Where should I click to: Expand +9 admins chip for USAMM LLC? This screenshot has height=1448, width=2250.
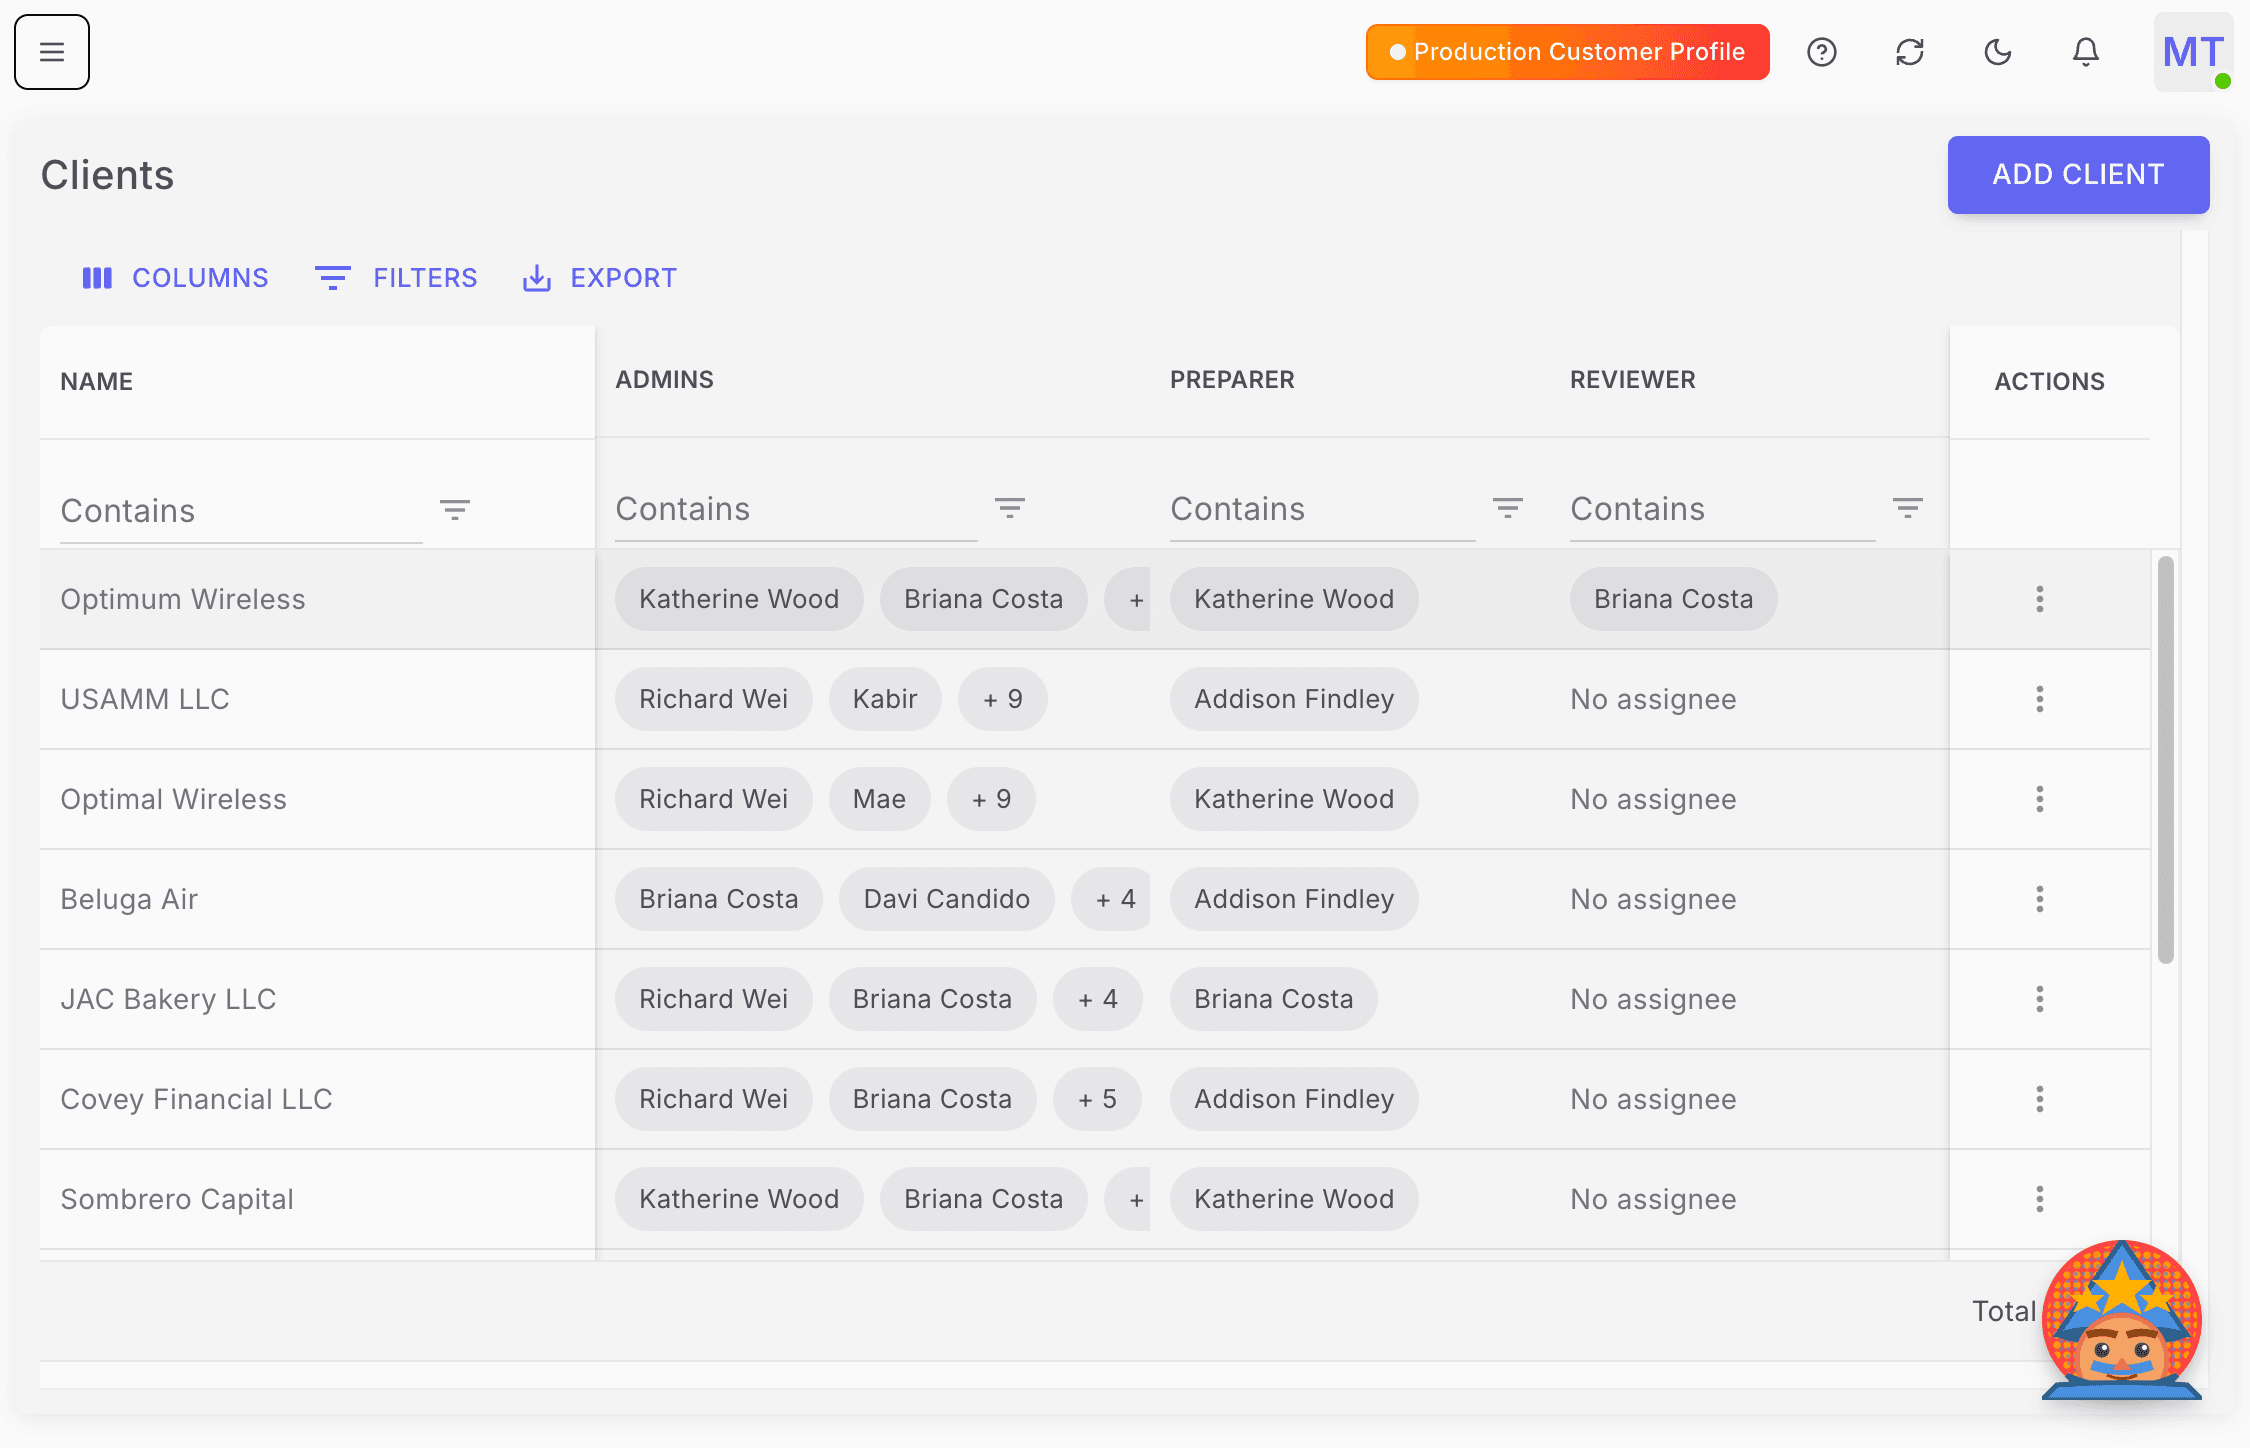(1003, 699)
